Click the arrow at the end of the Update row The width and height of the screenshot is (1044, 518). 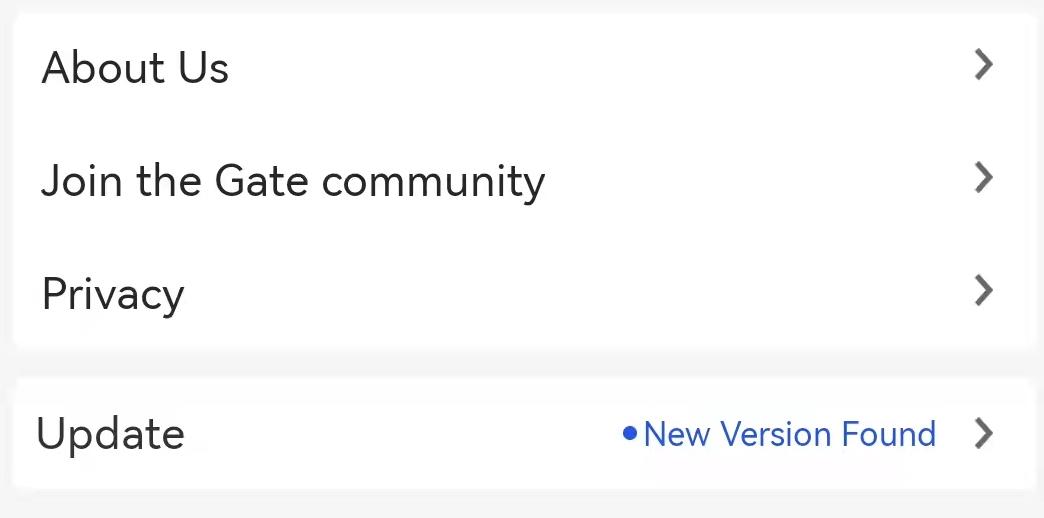[984, 434]
